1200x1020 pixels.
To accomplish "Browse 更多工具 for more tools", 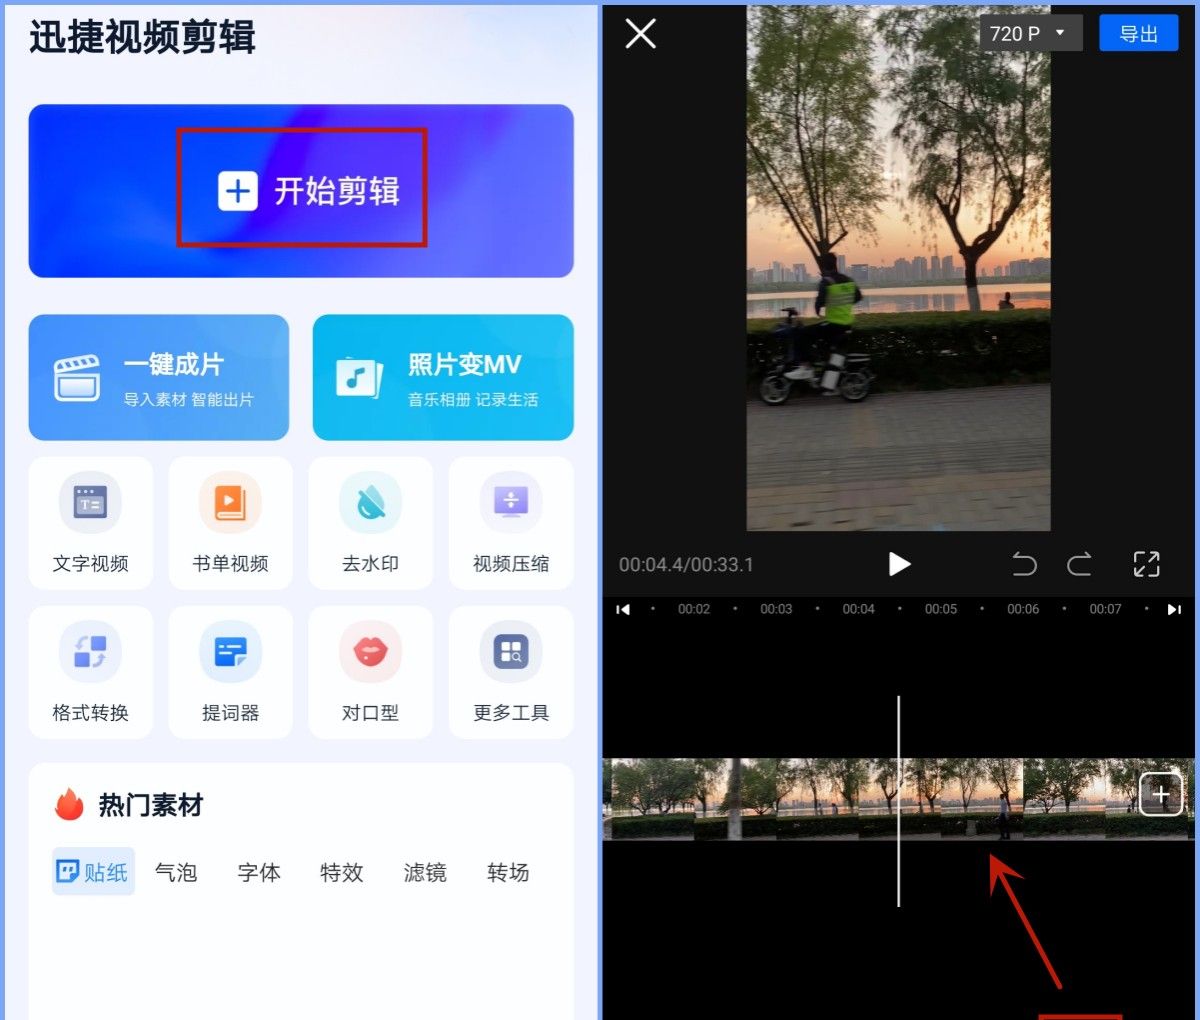I will [510, 671].
